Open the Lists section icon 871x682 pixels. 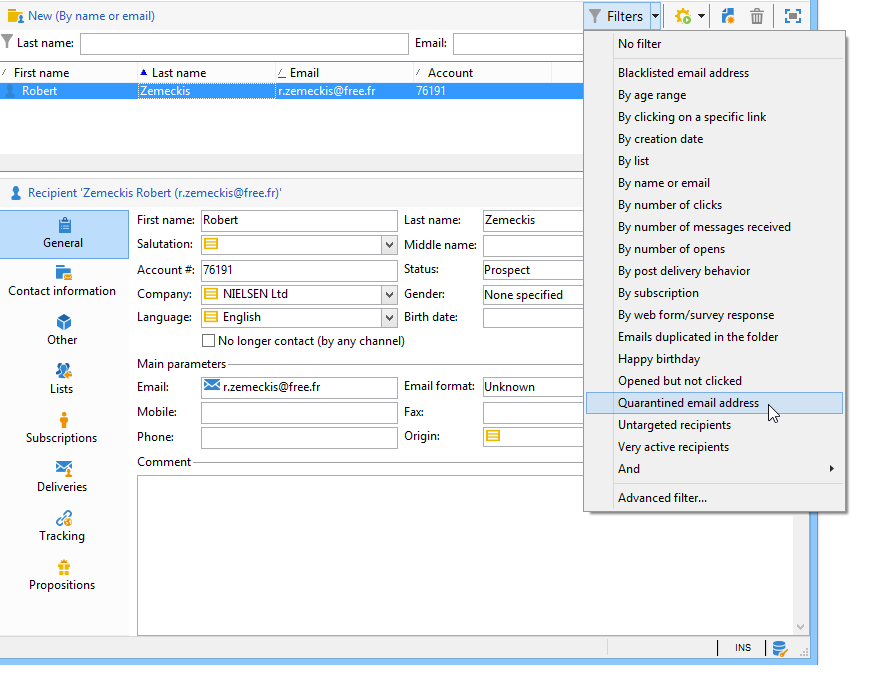63,370
